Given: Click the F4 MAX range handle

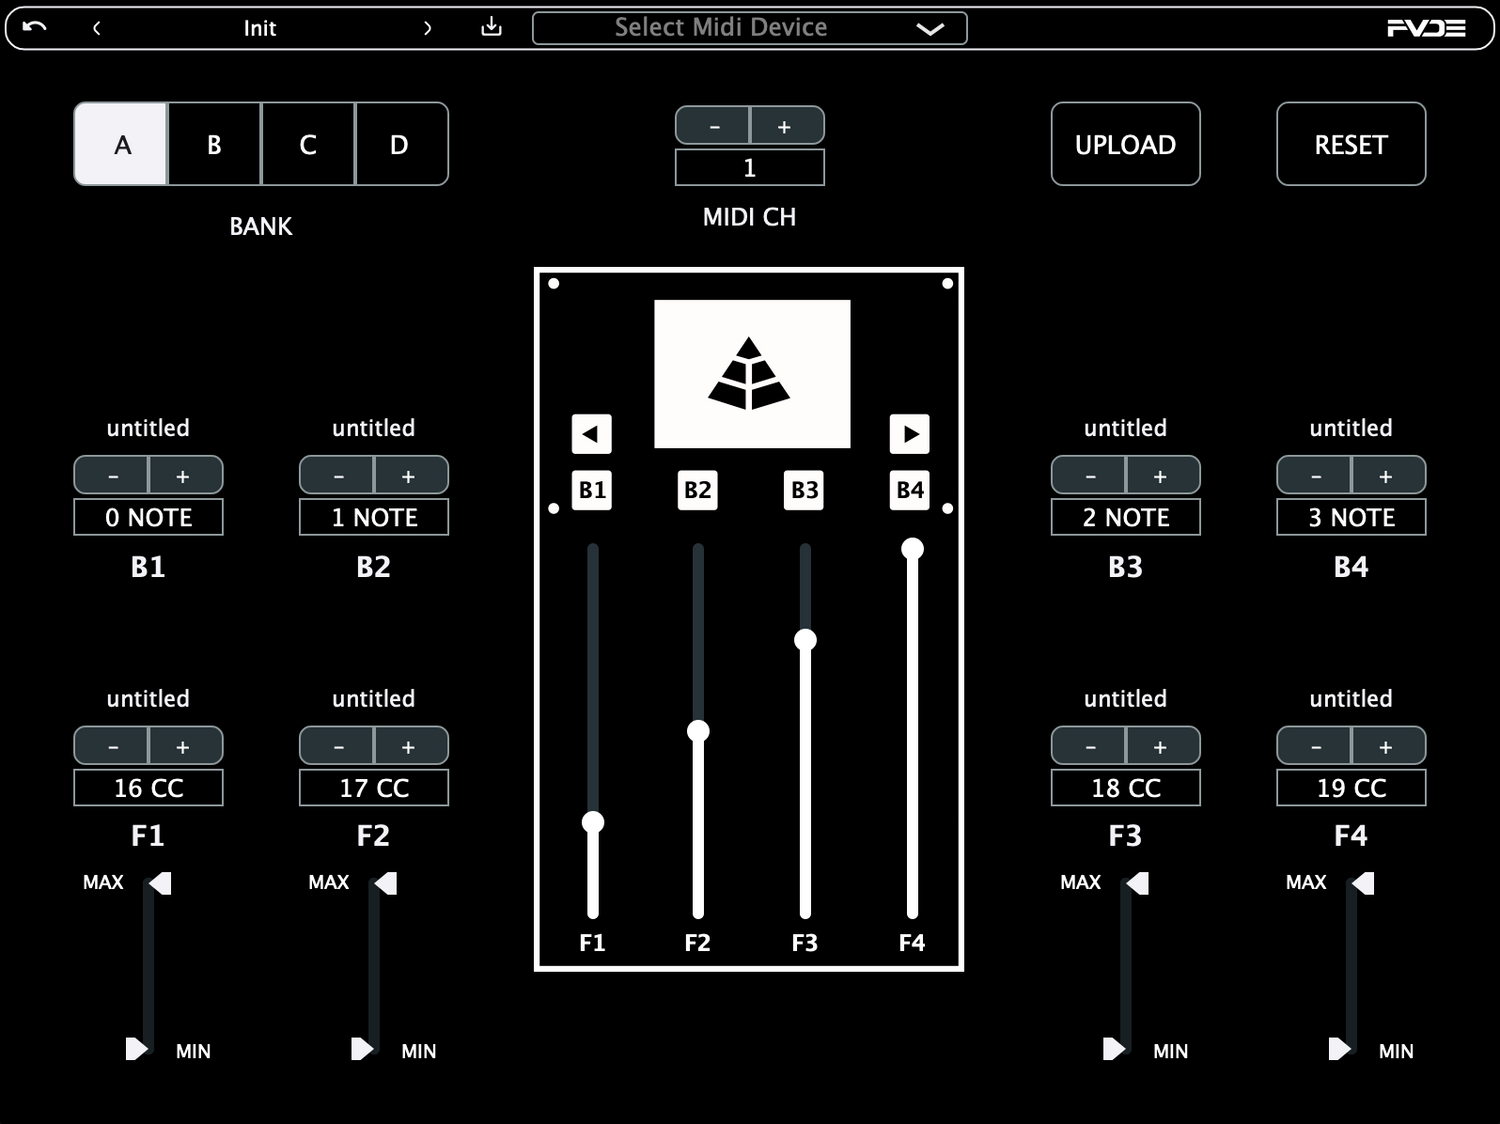Looking at the screenshot, I should click(1363, 883).
